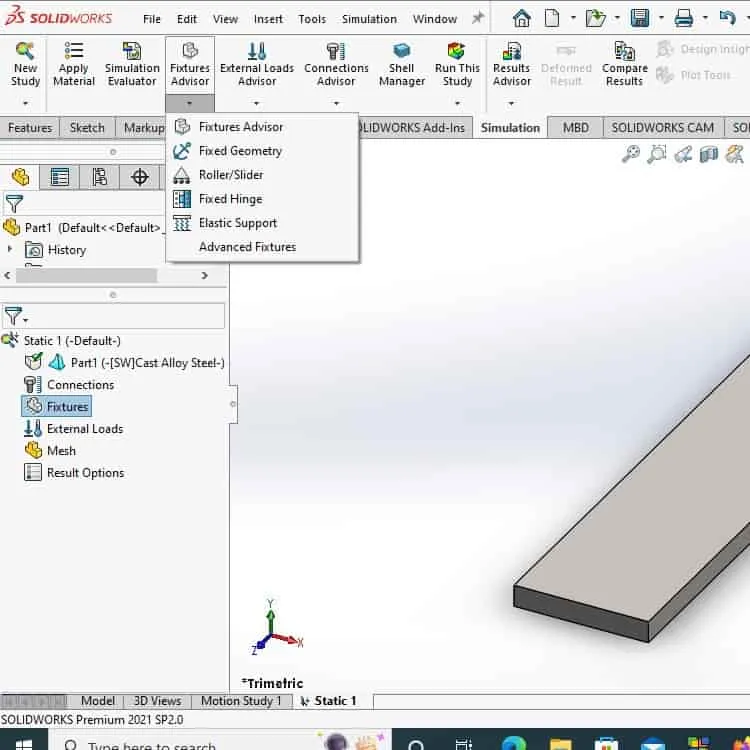Open the Shell Manager
This screenshot has height=750, width=750.
click(402, 64)
